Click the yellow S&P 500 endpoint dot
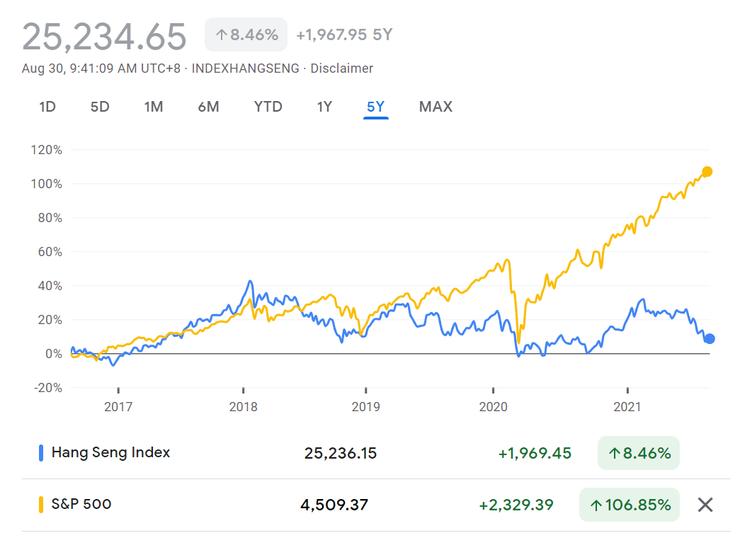740x542 pixels. tap(707, 171)
